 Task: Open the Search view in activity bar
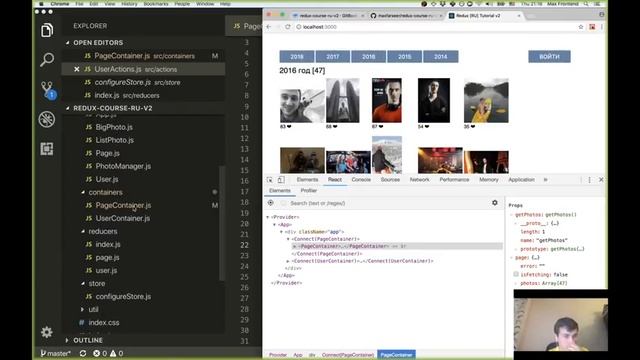click(47, 60)
